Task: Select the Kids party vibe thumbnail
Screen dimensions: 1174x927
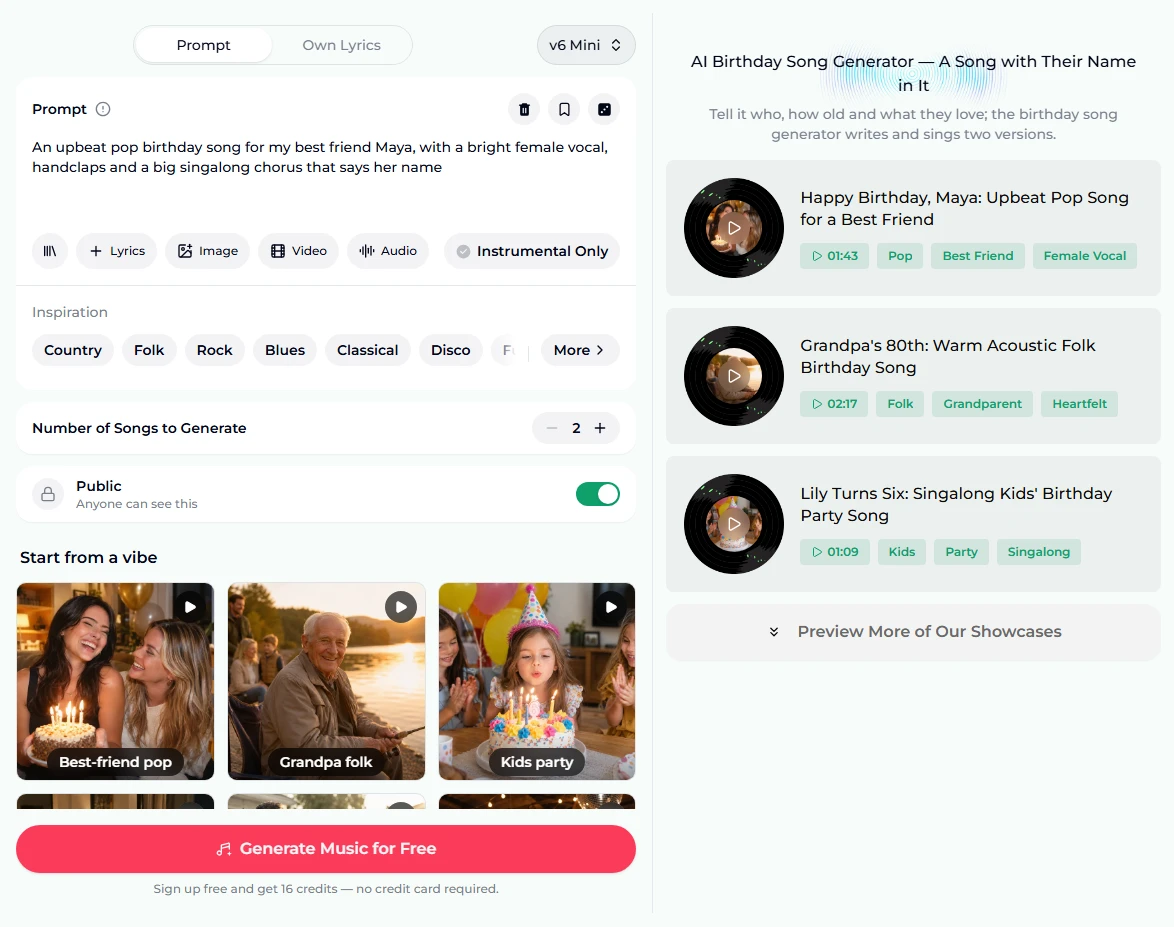Action: pos(537,681)
